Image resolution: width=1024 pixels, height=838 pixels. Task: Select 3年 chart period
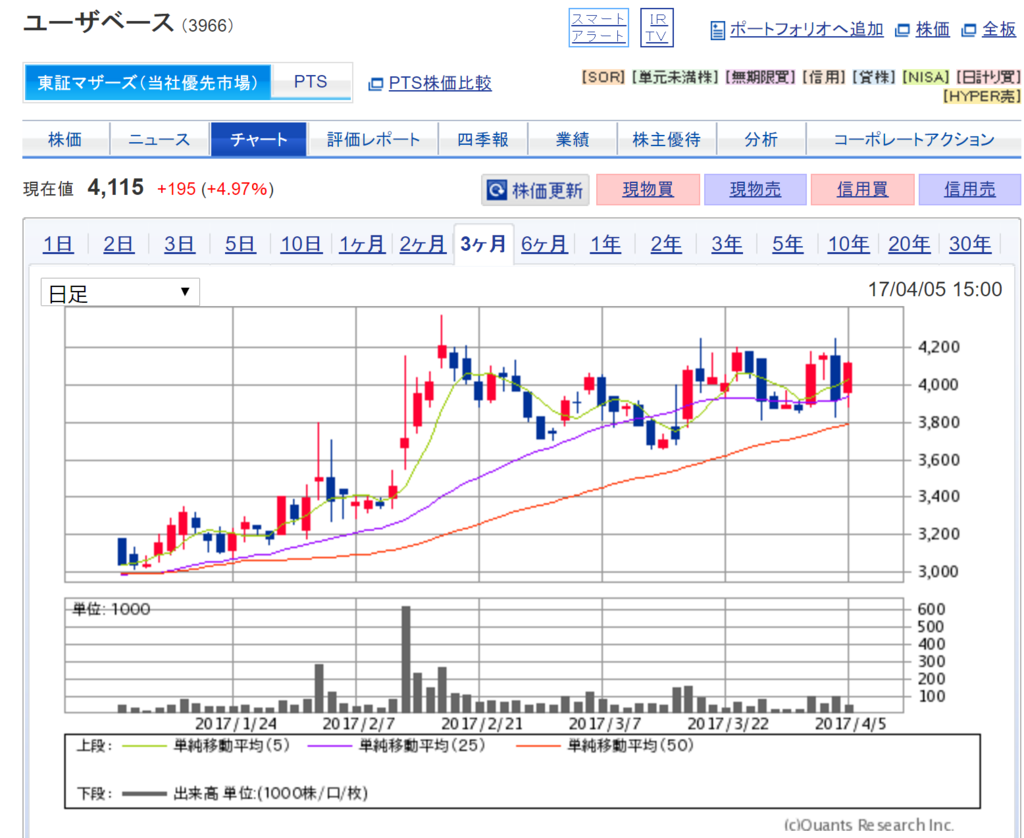[726, 244]
